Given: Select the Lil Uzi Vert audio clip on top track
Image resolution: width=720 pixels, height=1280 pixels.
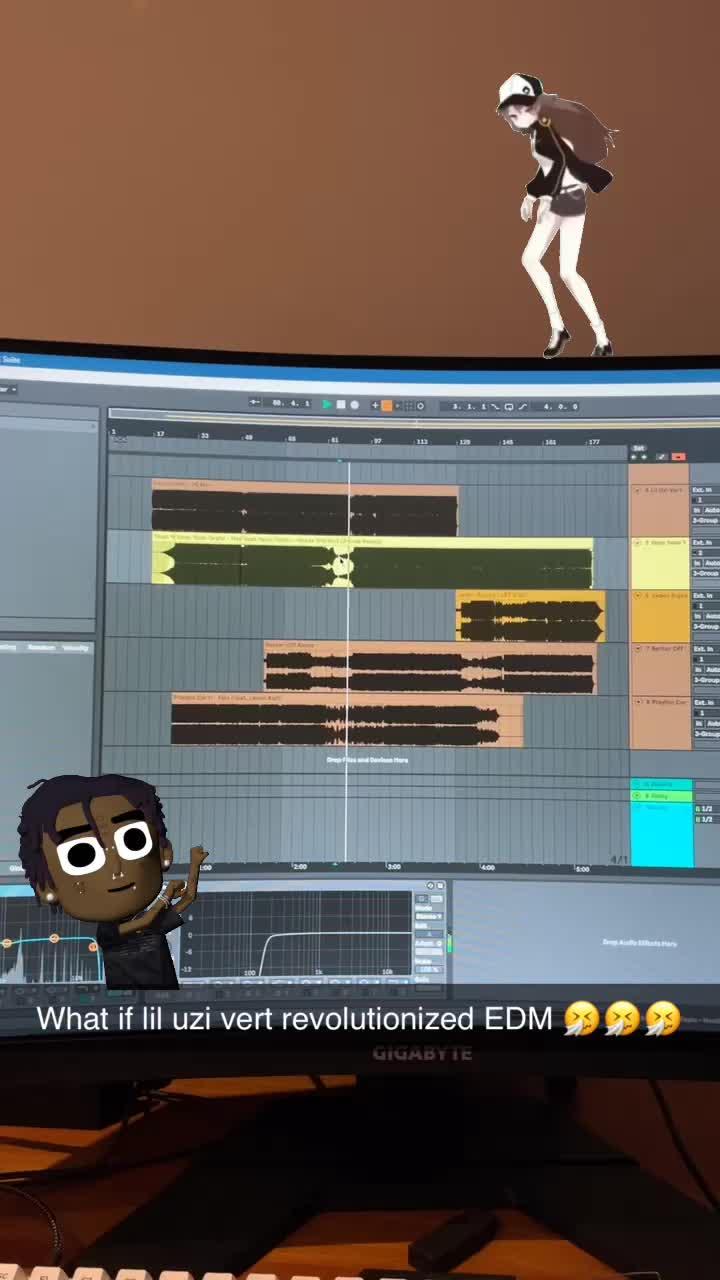Looking at the screenshot, I should click(305, 508).
